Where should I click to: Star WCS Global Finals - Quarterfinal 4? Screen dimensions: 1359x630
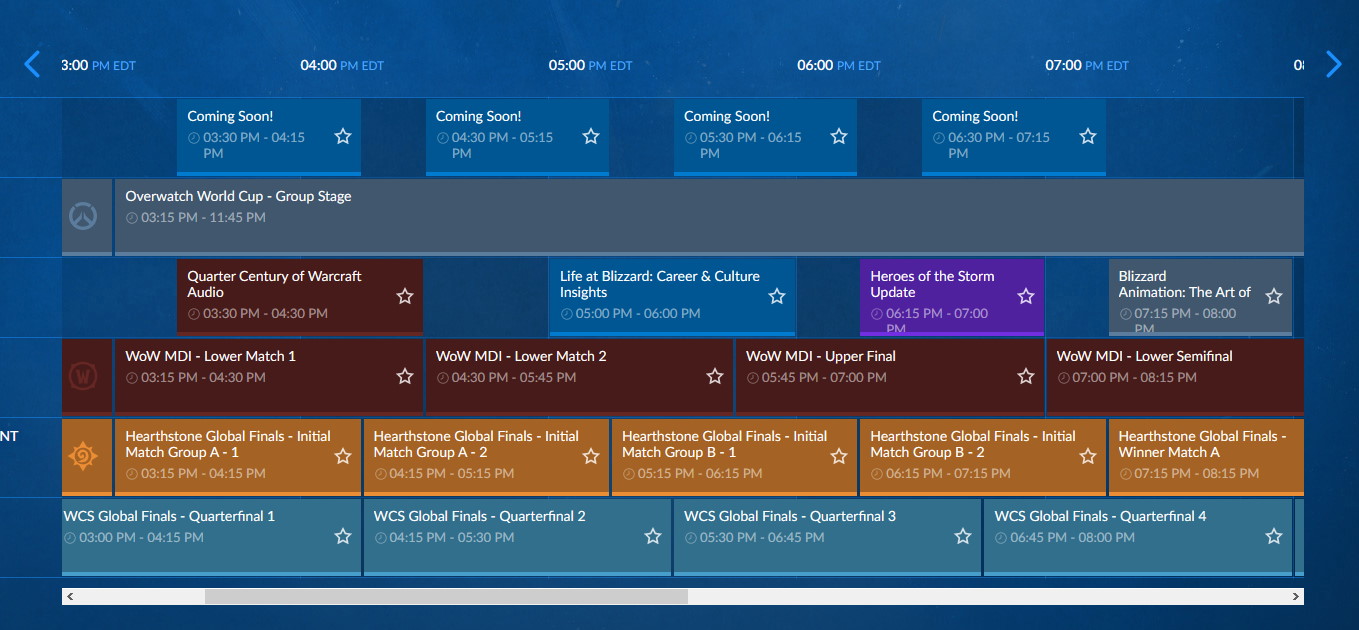click(1273, 536)
